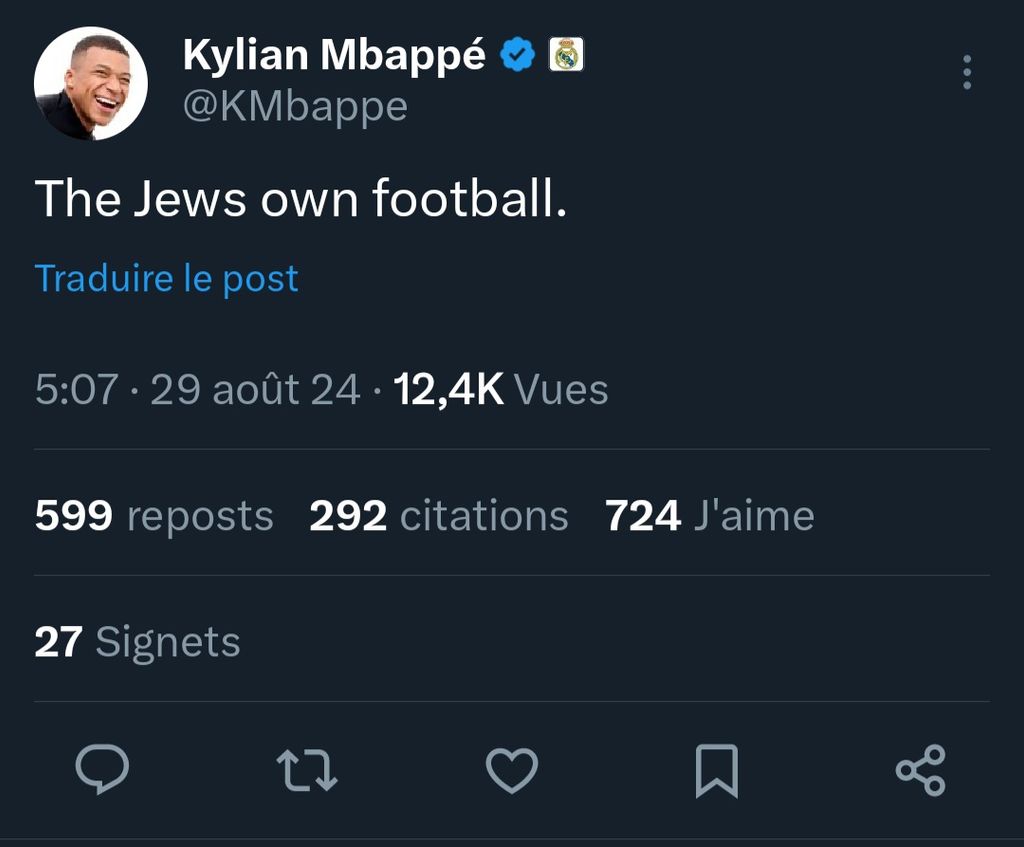Open the 292 citations list

438,516
